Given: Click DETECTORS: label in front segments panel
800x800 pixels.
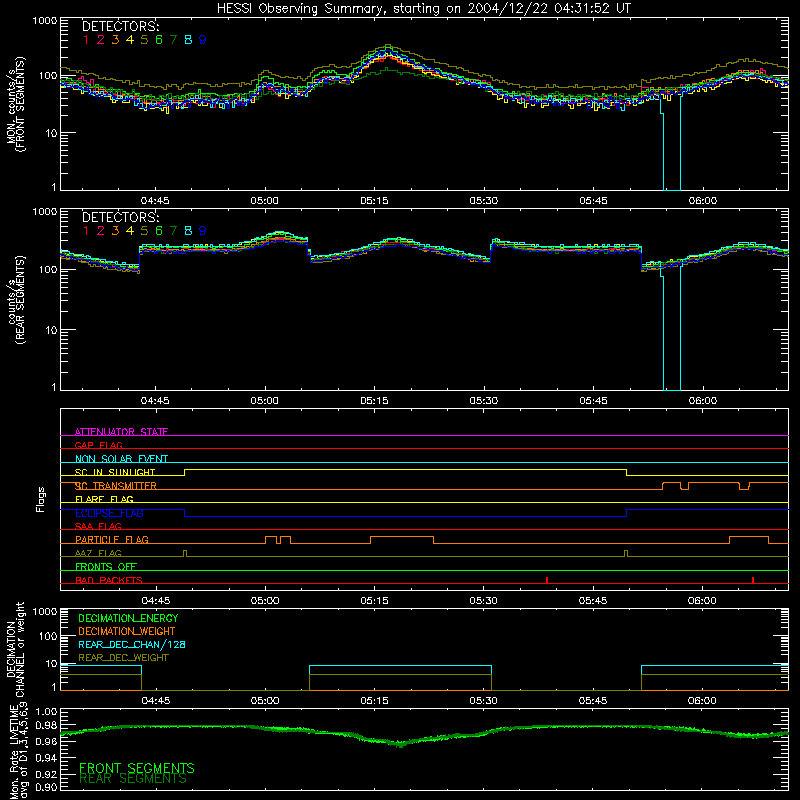Looking at the screenshot, I should point(120,26).
